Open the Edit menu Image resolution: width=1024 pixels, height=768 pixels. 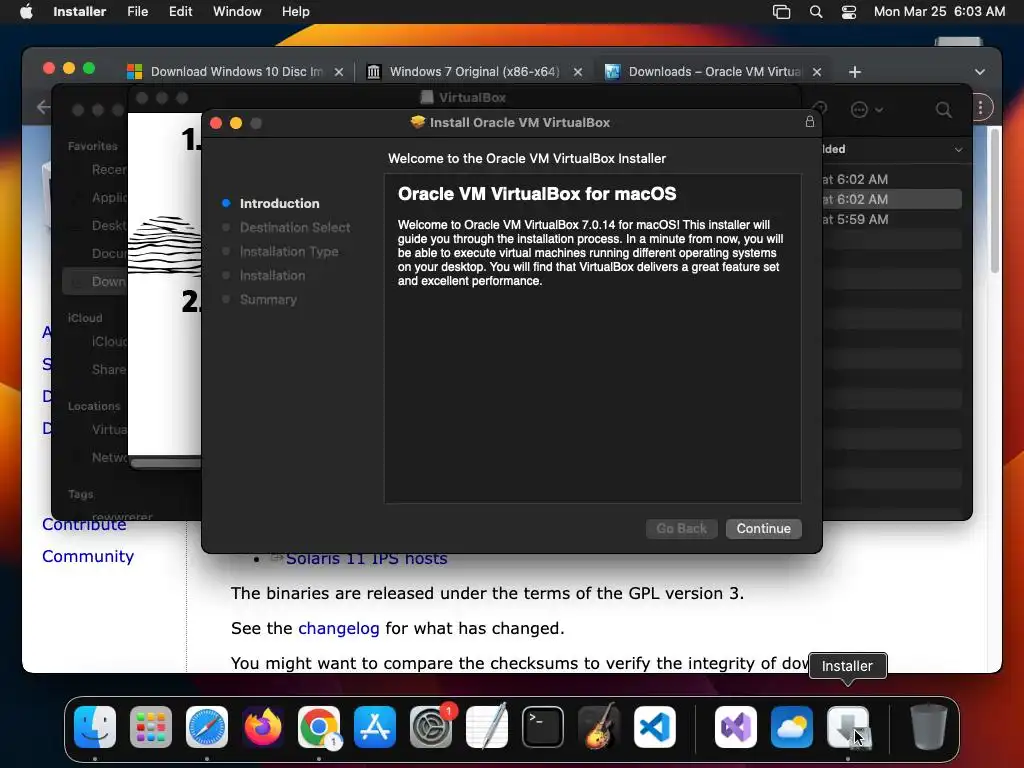click(180, 12)
